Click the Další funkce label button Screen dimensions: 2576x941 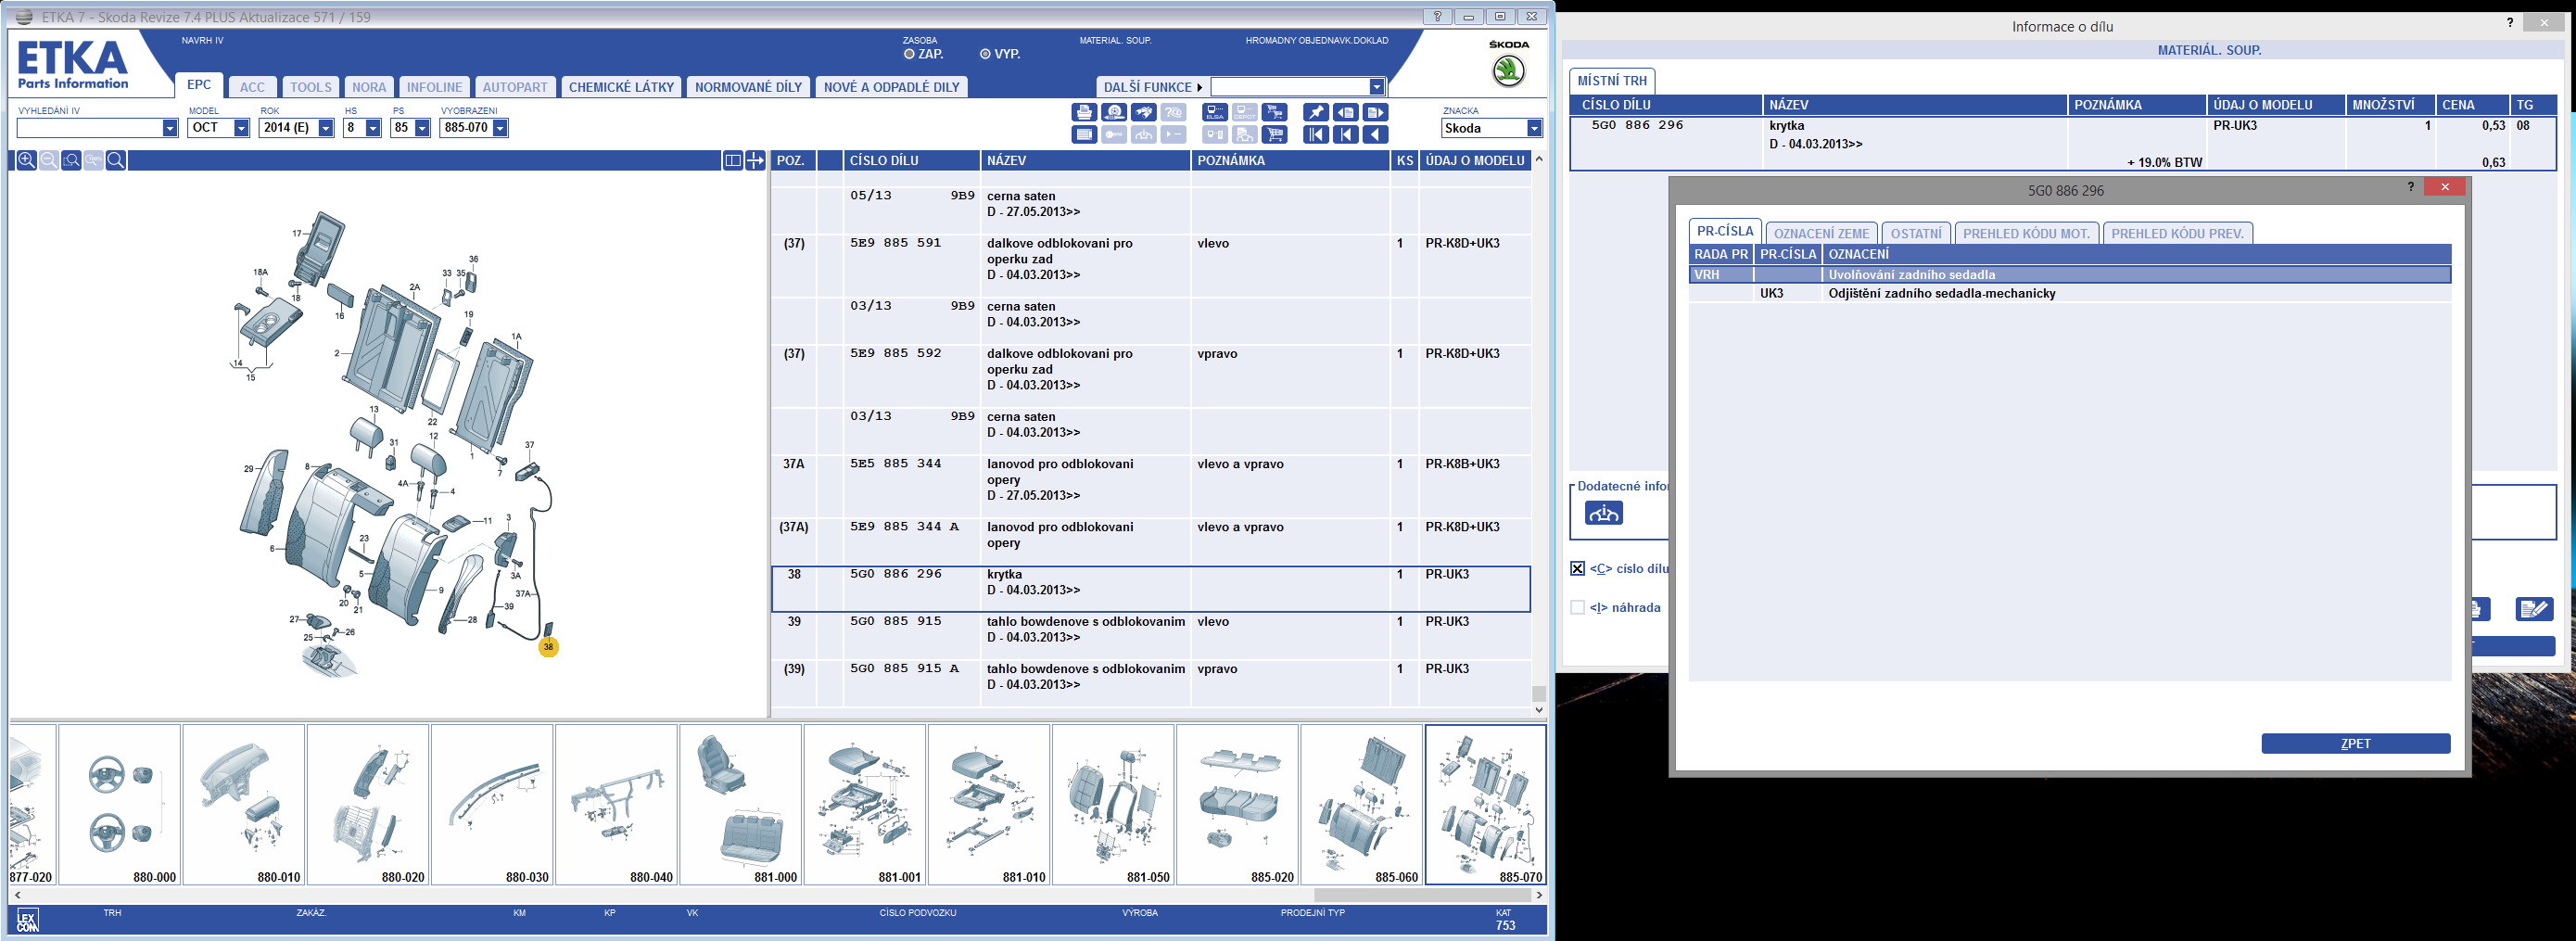coord(1152,87)
